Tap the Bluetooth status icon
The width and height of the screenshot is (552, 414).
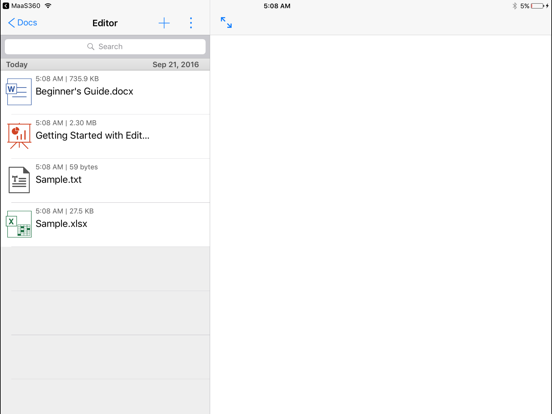click(514, 6)
